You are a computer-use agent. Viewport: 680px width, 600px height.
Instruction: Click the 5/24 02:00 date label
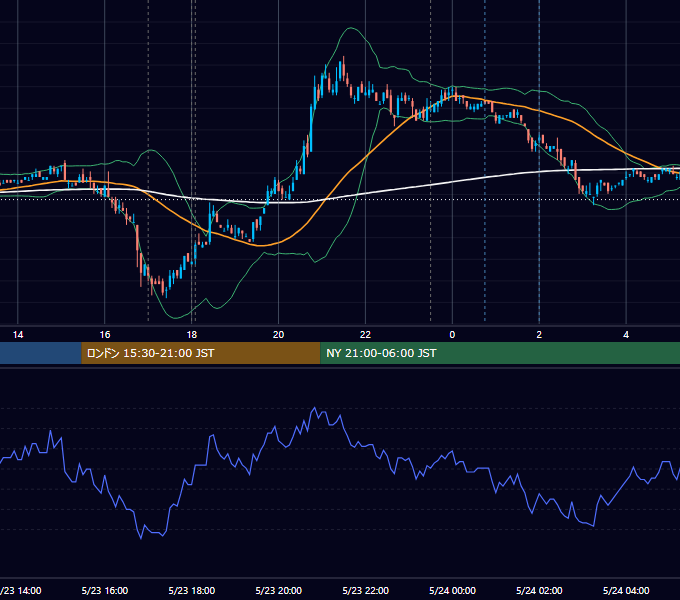539,590
